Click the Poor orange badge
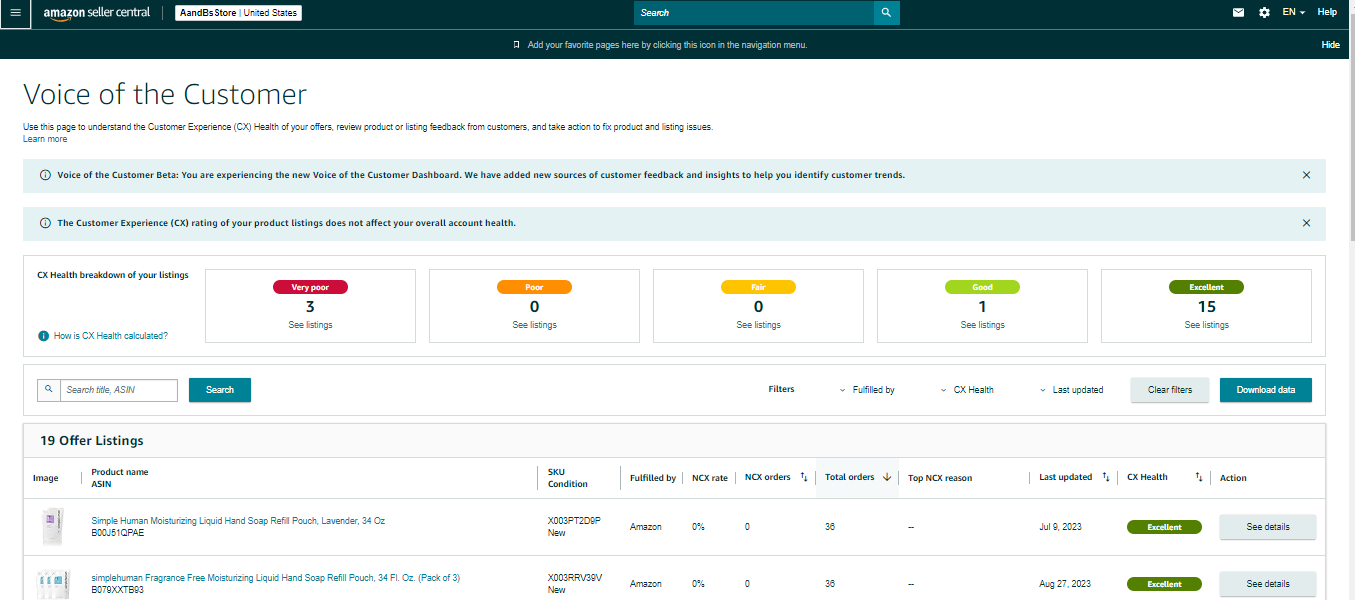Screen dimensions: 1355x600 point(534,287)
